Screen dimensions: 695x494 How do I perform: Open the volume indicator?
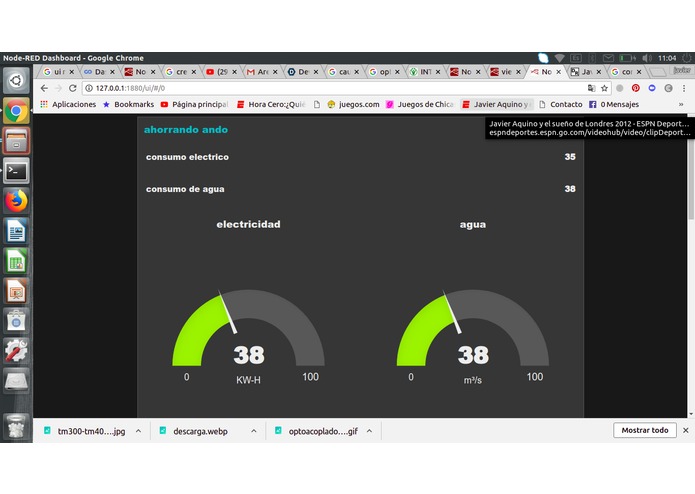(648, 58)
